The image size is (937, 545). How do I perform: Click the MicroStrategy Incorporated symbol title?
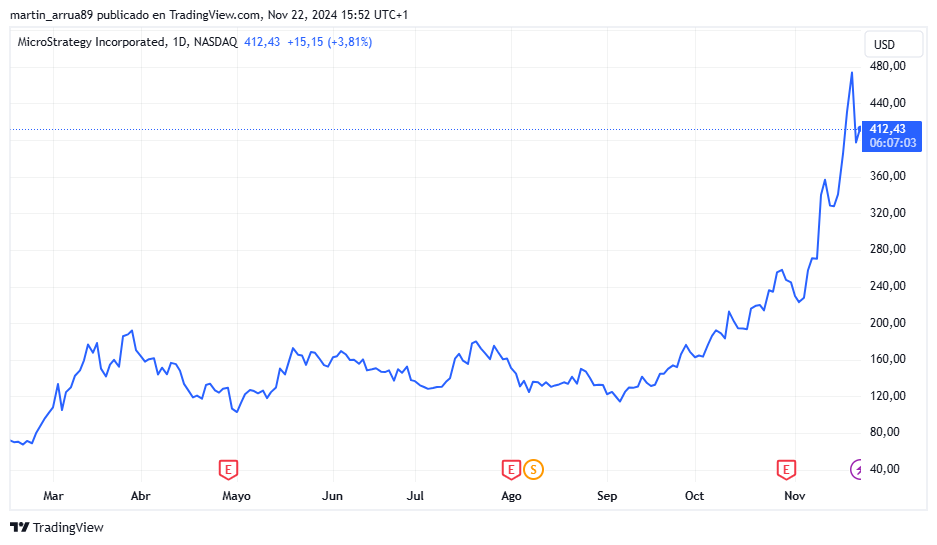tap(92, 42)
